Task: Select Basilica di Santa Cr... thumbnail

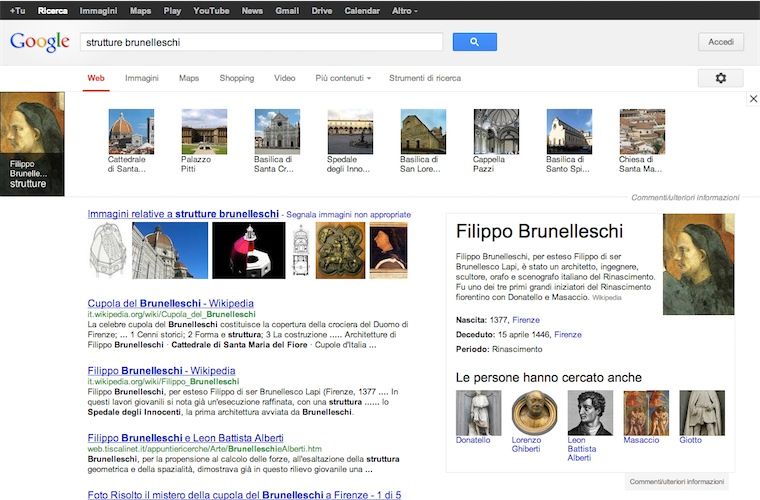Action: pos(277,131)
